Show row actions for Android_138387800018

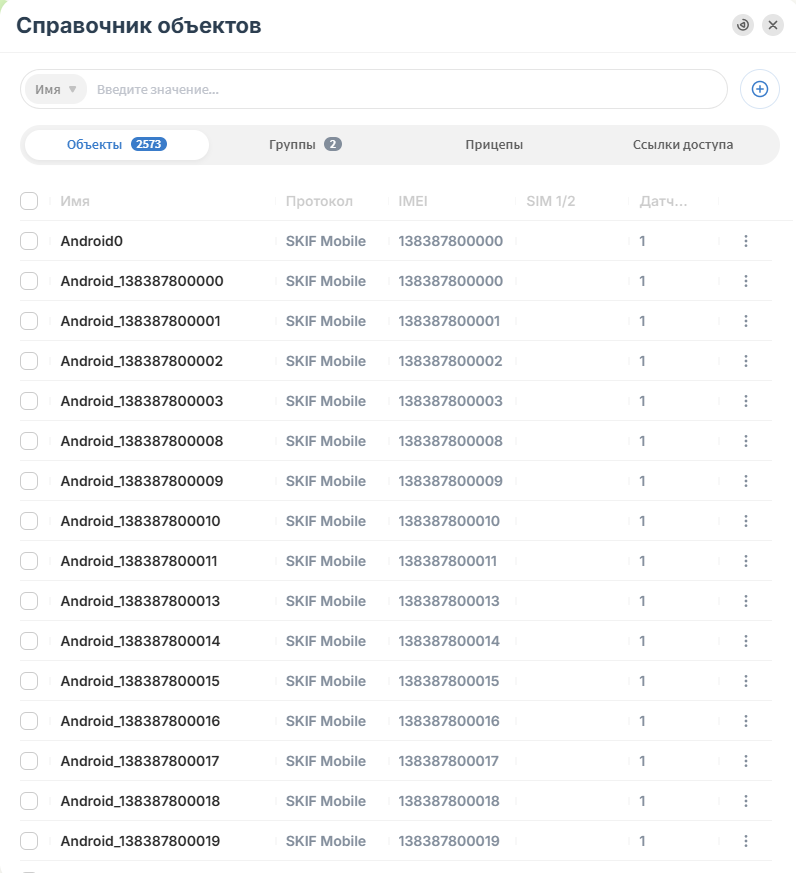746,801
